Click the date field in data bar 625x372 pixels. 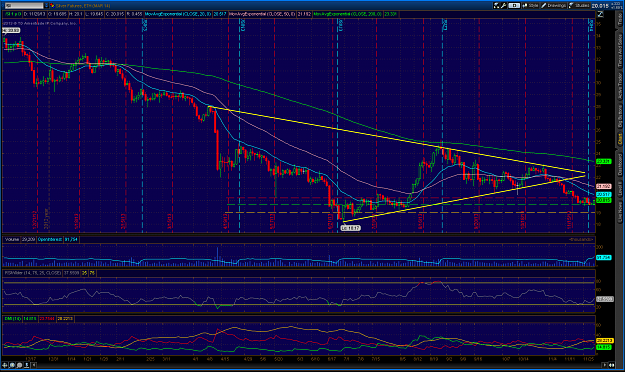35,14
